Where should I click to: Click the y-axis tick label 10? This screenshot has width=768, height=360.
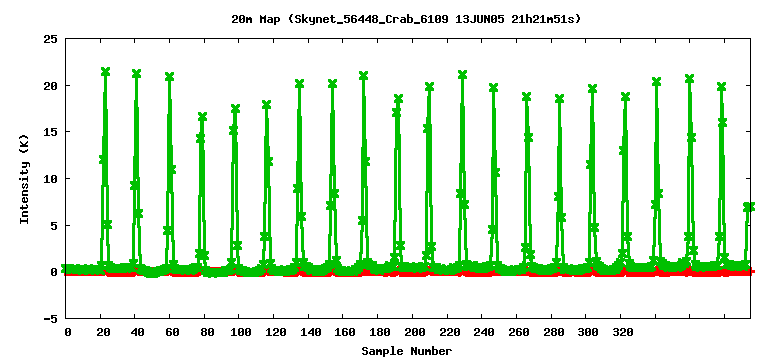(51, 179)
